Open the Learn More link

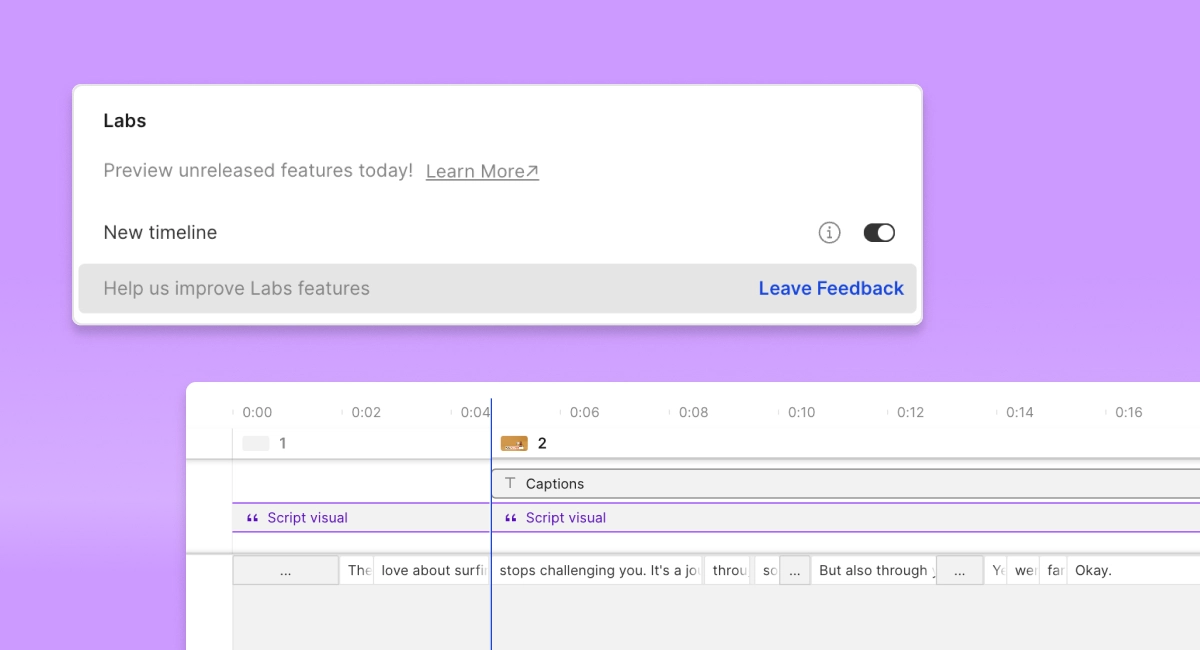click(x=482, y=171)
